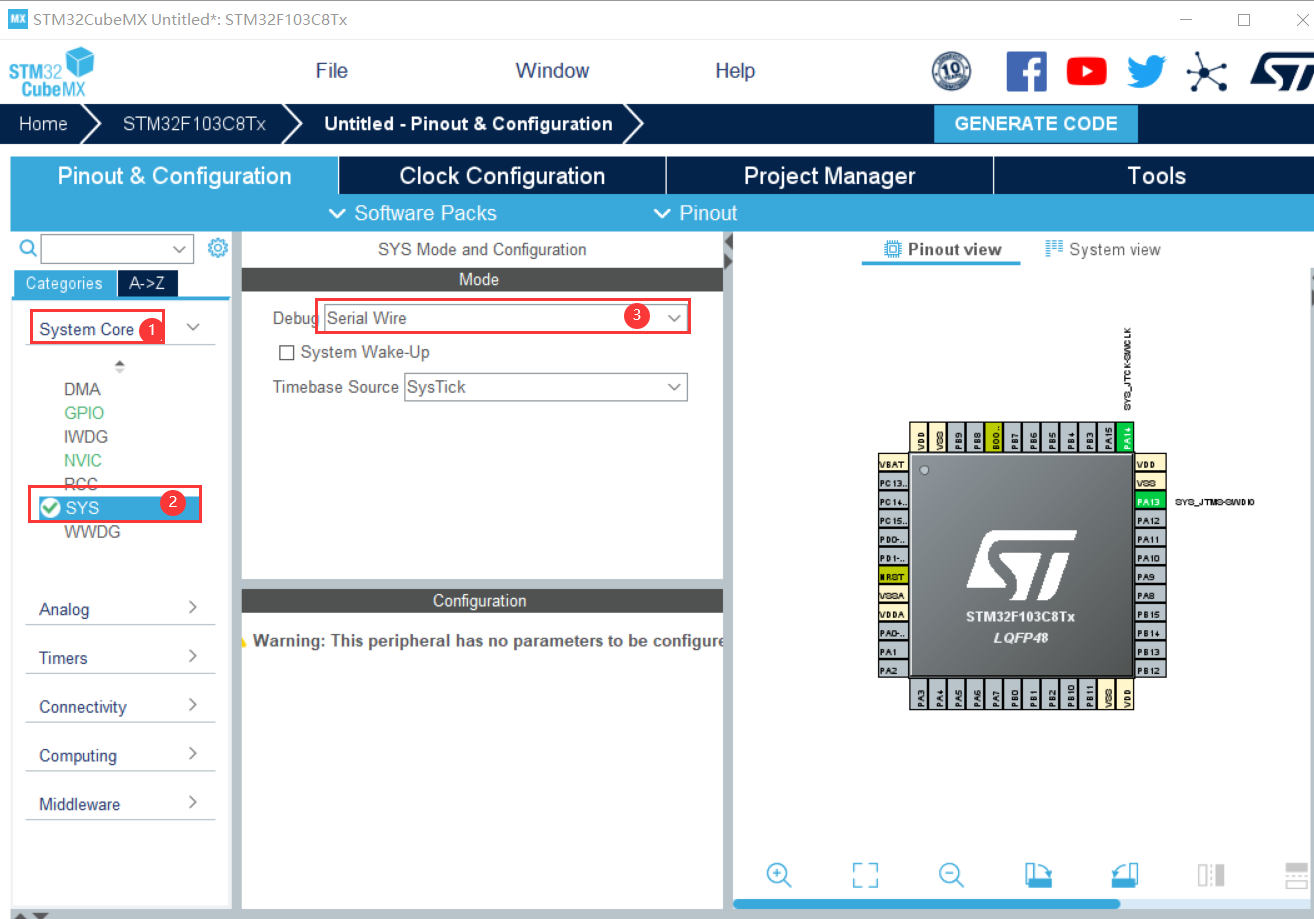Open the File menu

(332, 71)
